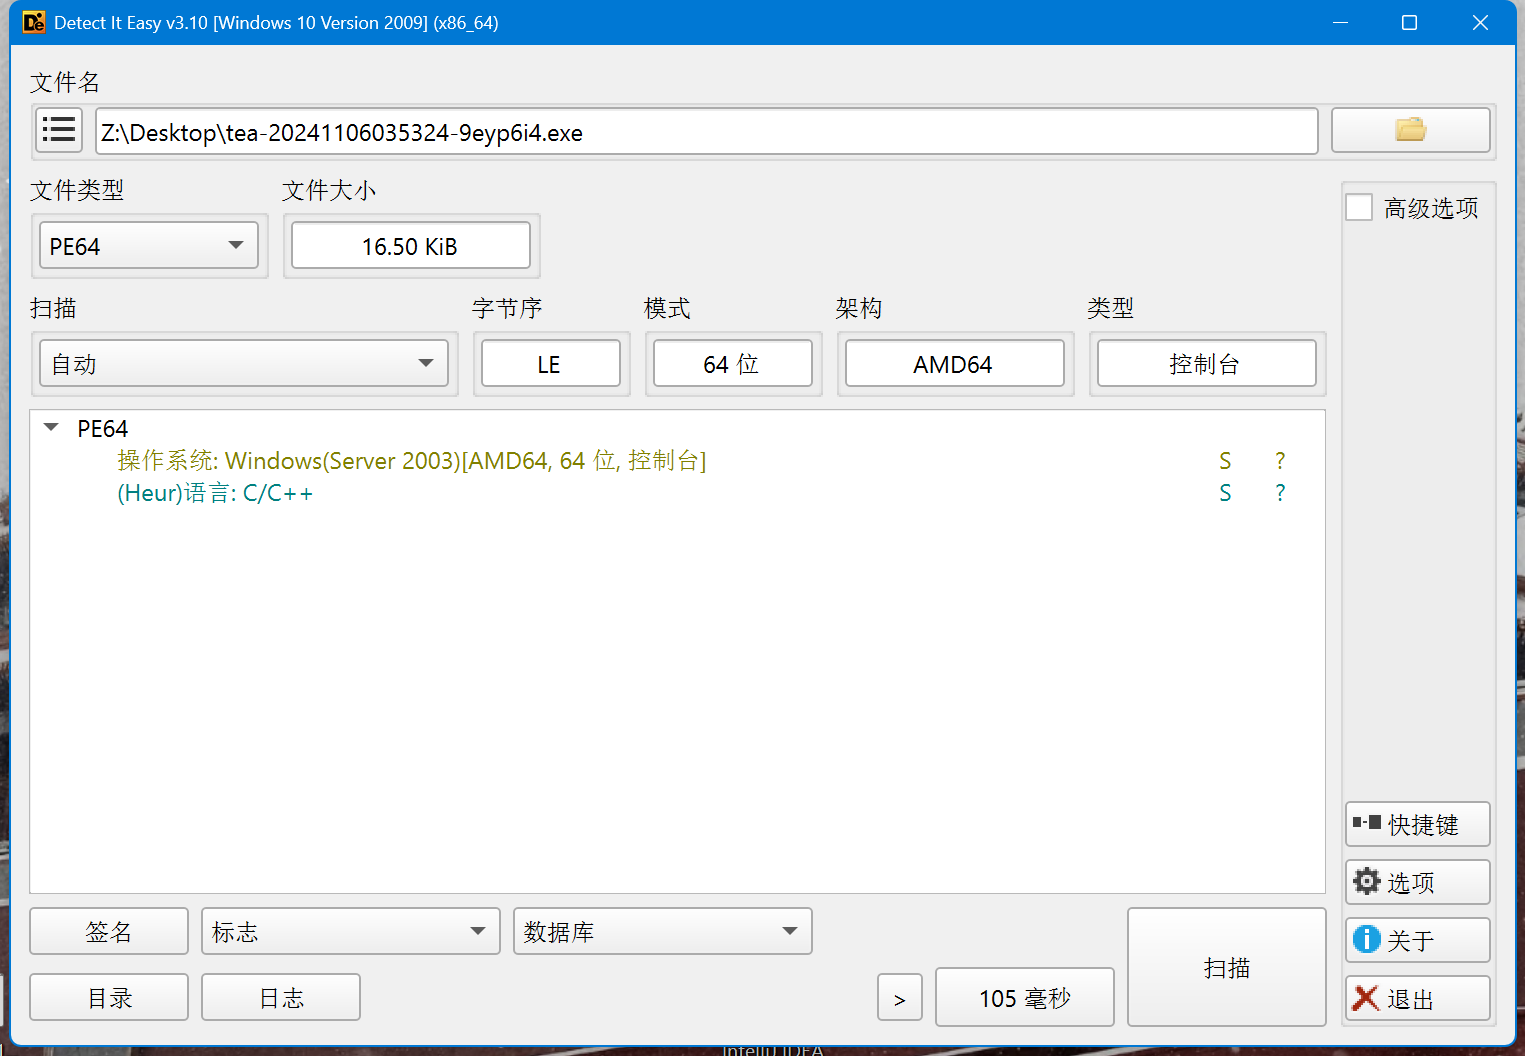This screenshot has width=1525, height=1056.
Task: Click the file path input field
Action: (707, 131)
